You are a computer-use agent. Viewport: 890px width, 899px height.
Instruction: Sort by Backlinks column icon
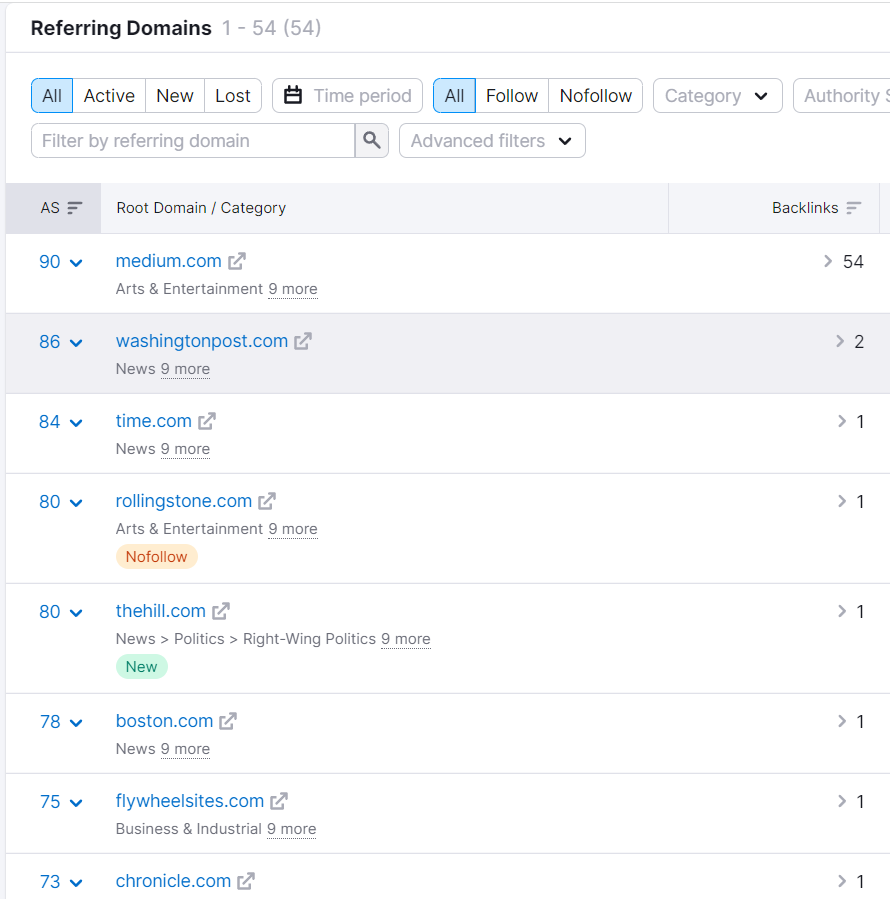click(854, 208)
